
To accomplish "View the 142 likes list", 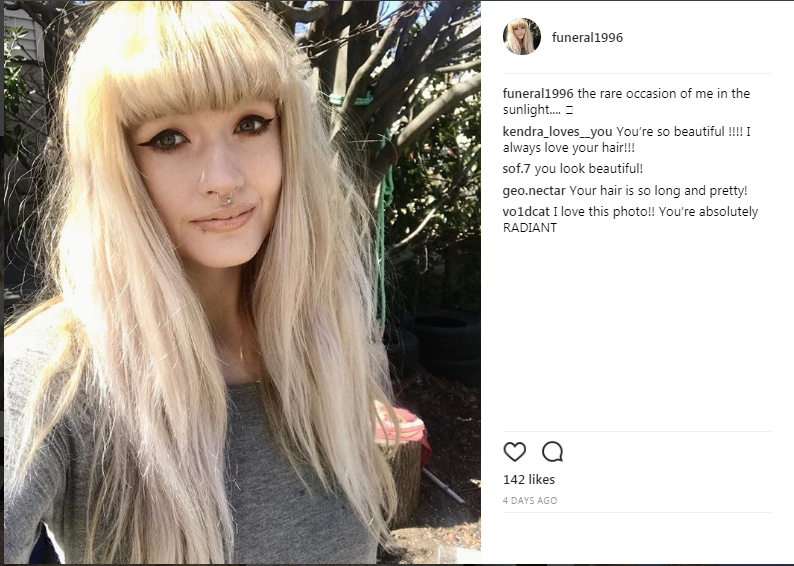I will pyautogui.click(x=529, y=479).
